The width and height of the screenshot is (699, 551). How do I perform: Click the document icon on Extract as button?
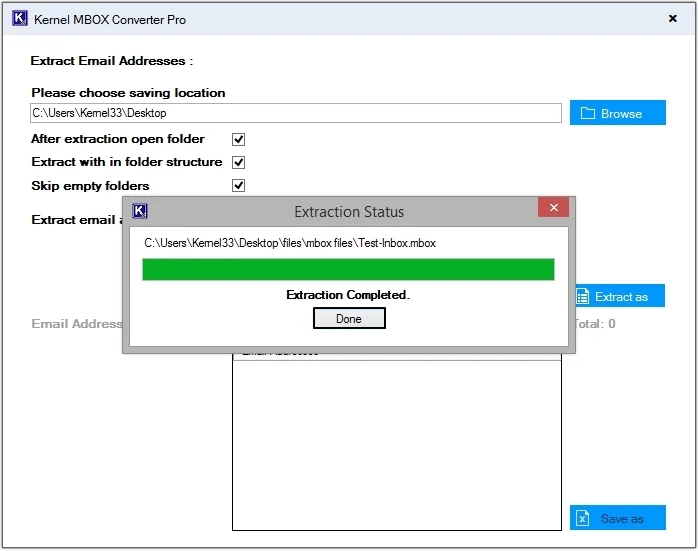[x=582, y=296]
